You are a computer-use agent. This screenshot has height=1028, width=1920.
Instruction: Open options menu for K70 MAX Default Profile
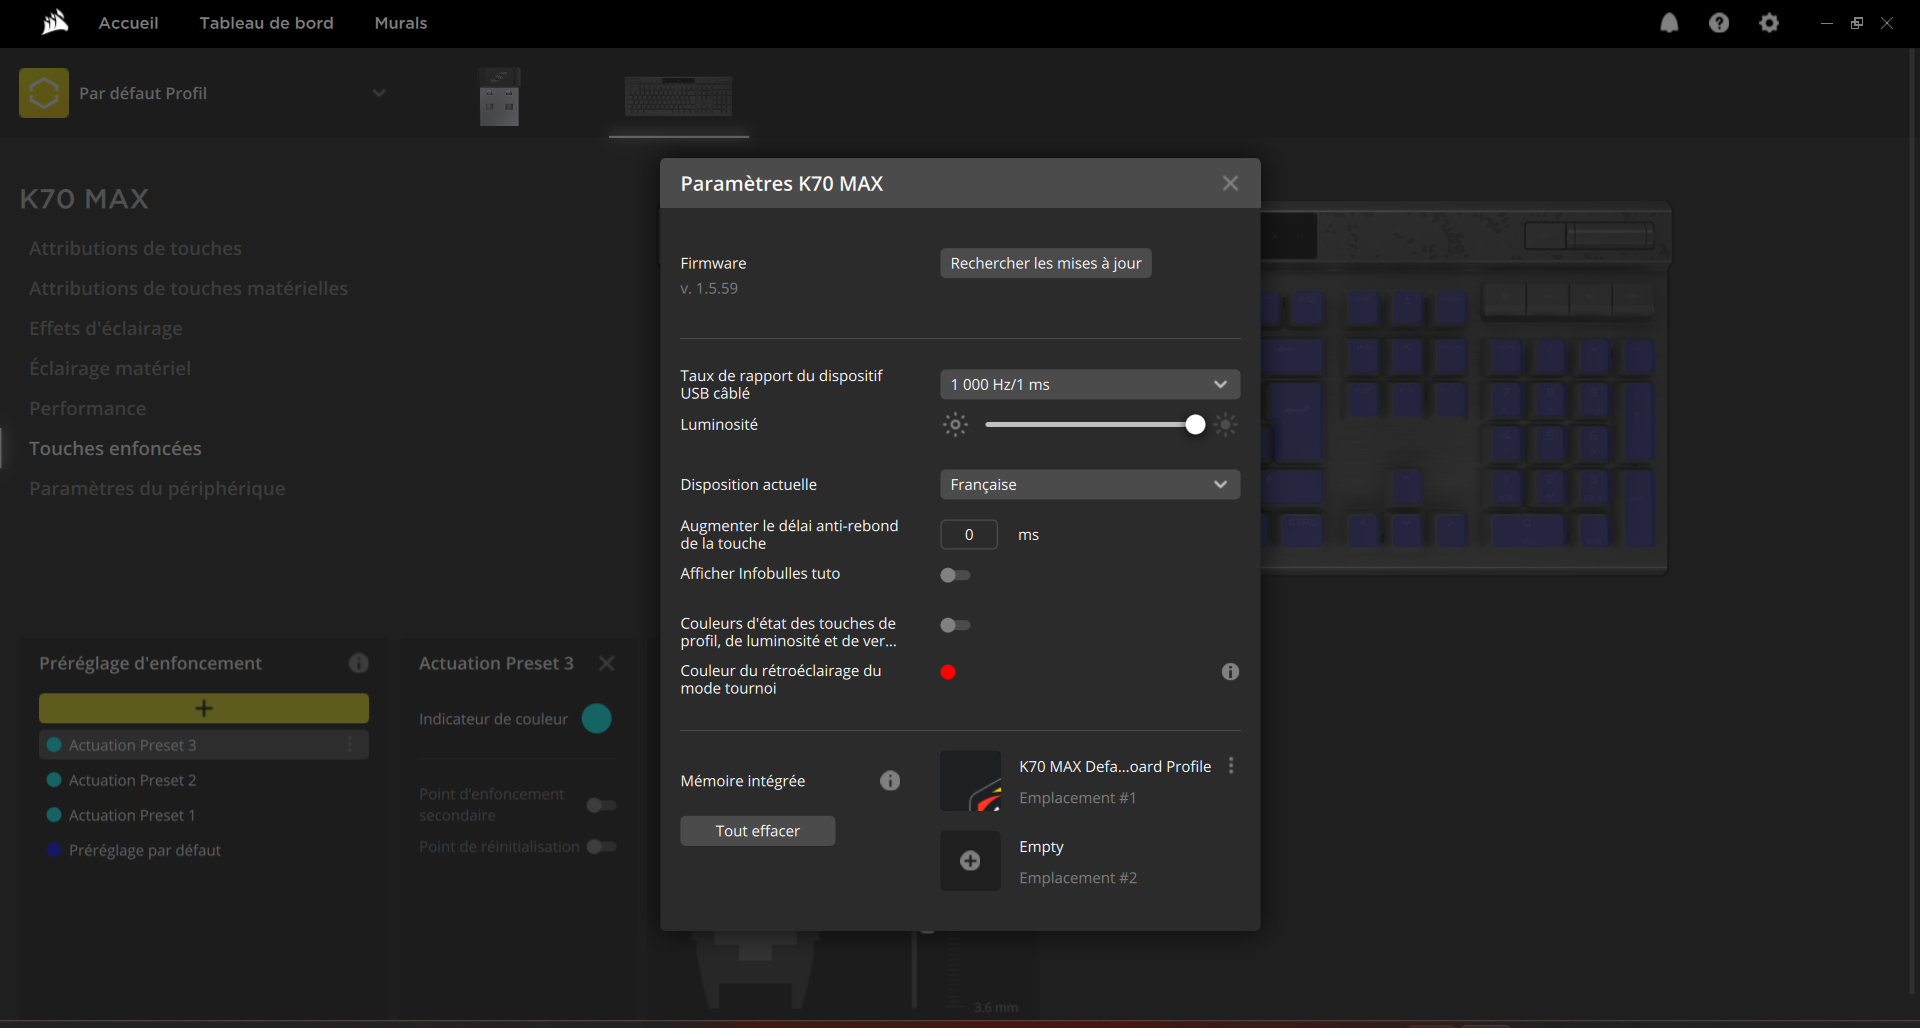coord(1231,766)
